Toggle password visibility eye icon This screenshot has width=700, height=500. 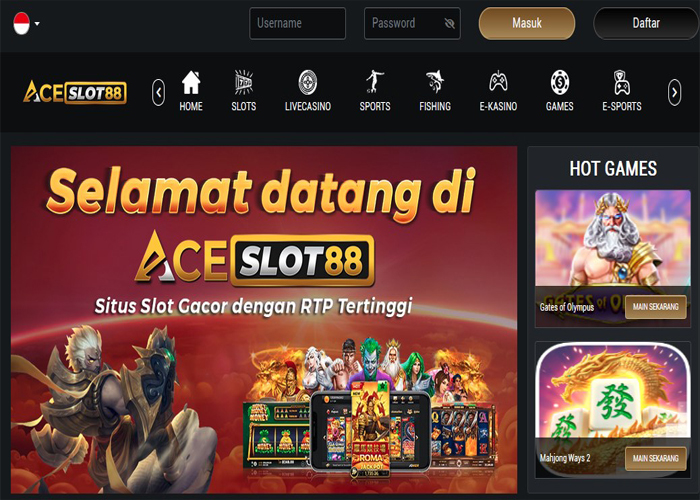(450, 23)
